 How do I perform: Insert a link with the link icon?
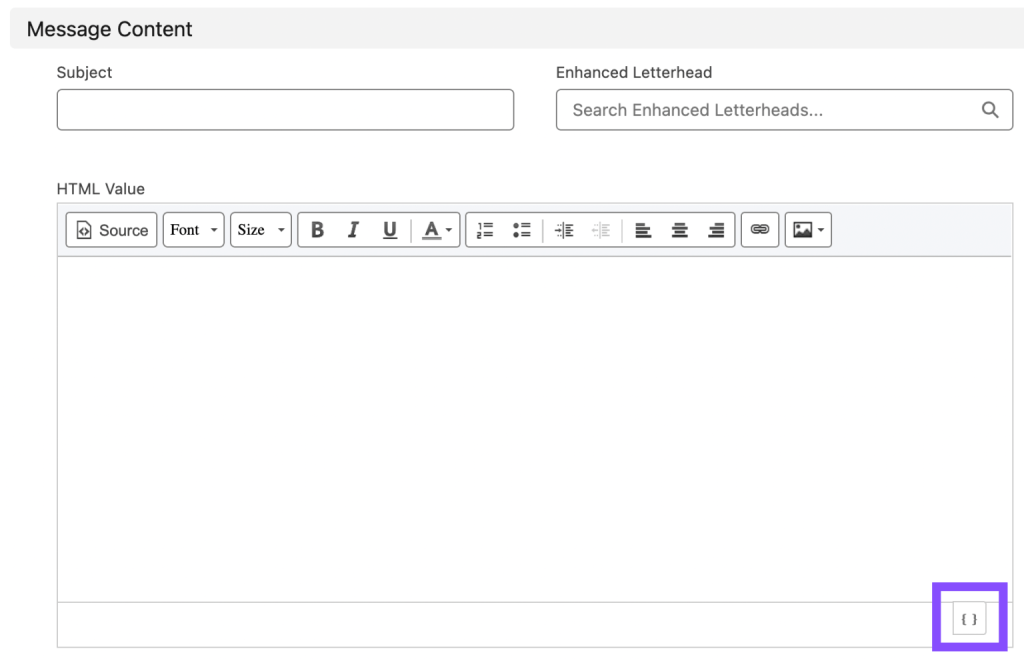759,229
